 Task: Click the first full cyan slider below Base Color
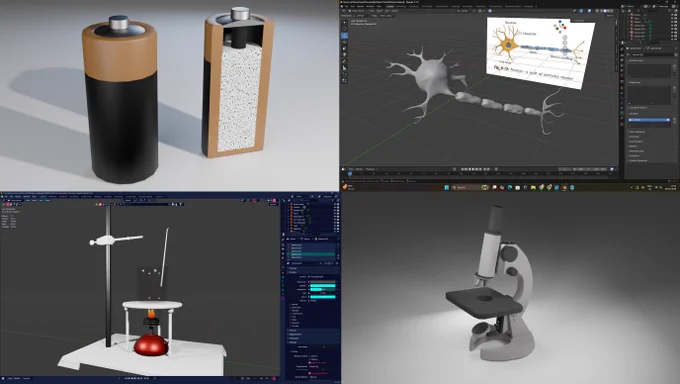coord(323,286)
